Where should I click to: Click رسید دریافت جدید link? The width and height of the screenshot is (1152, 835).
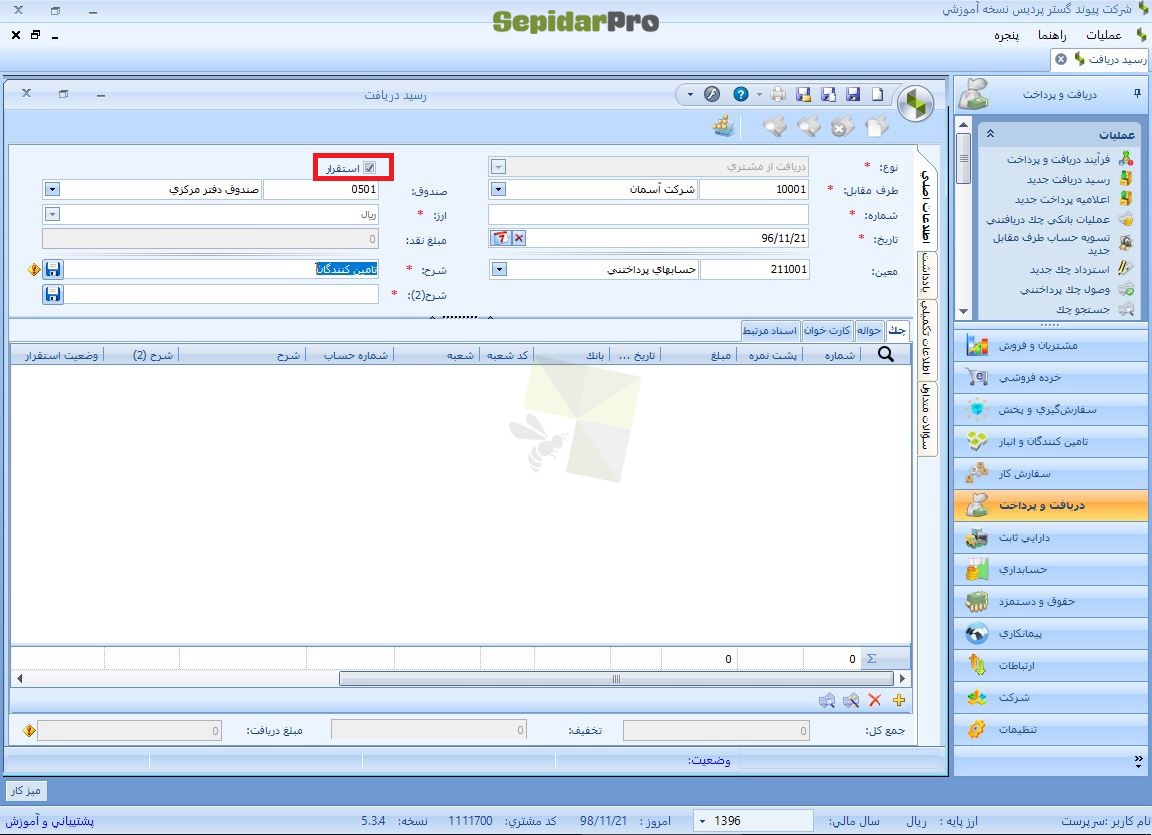point(1068,179)
